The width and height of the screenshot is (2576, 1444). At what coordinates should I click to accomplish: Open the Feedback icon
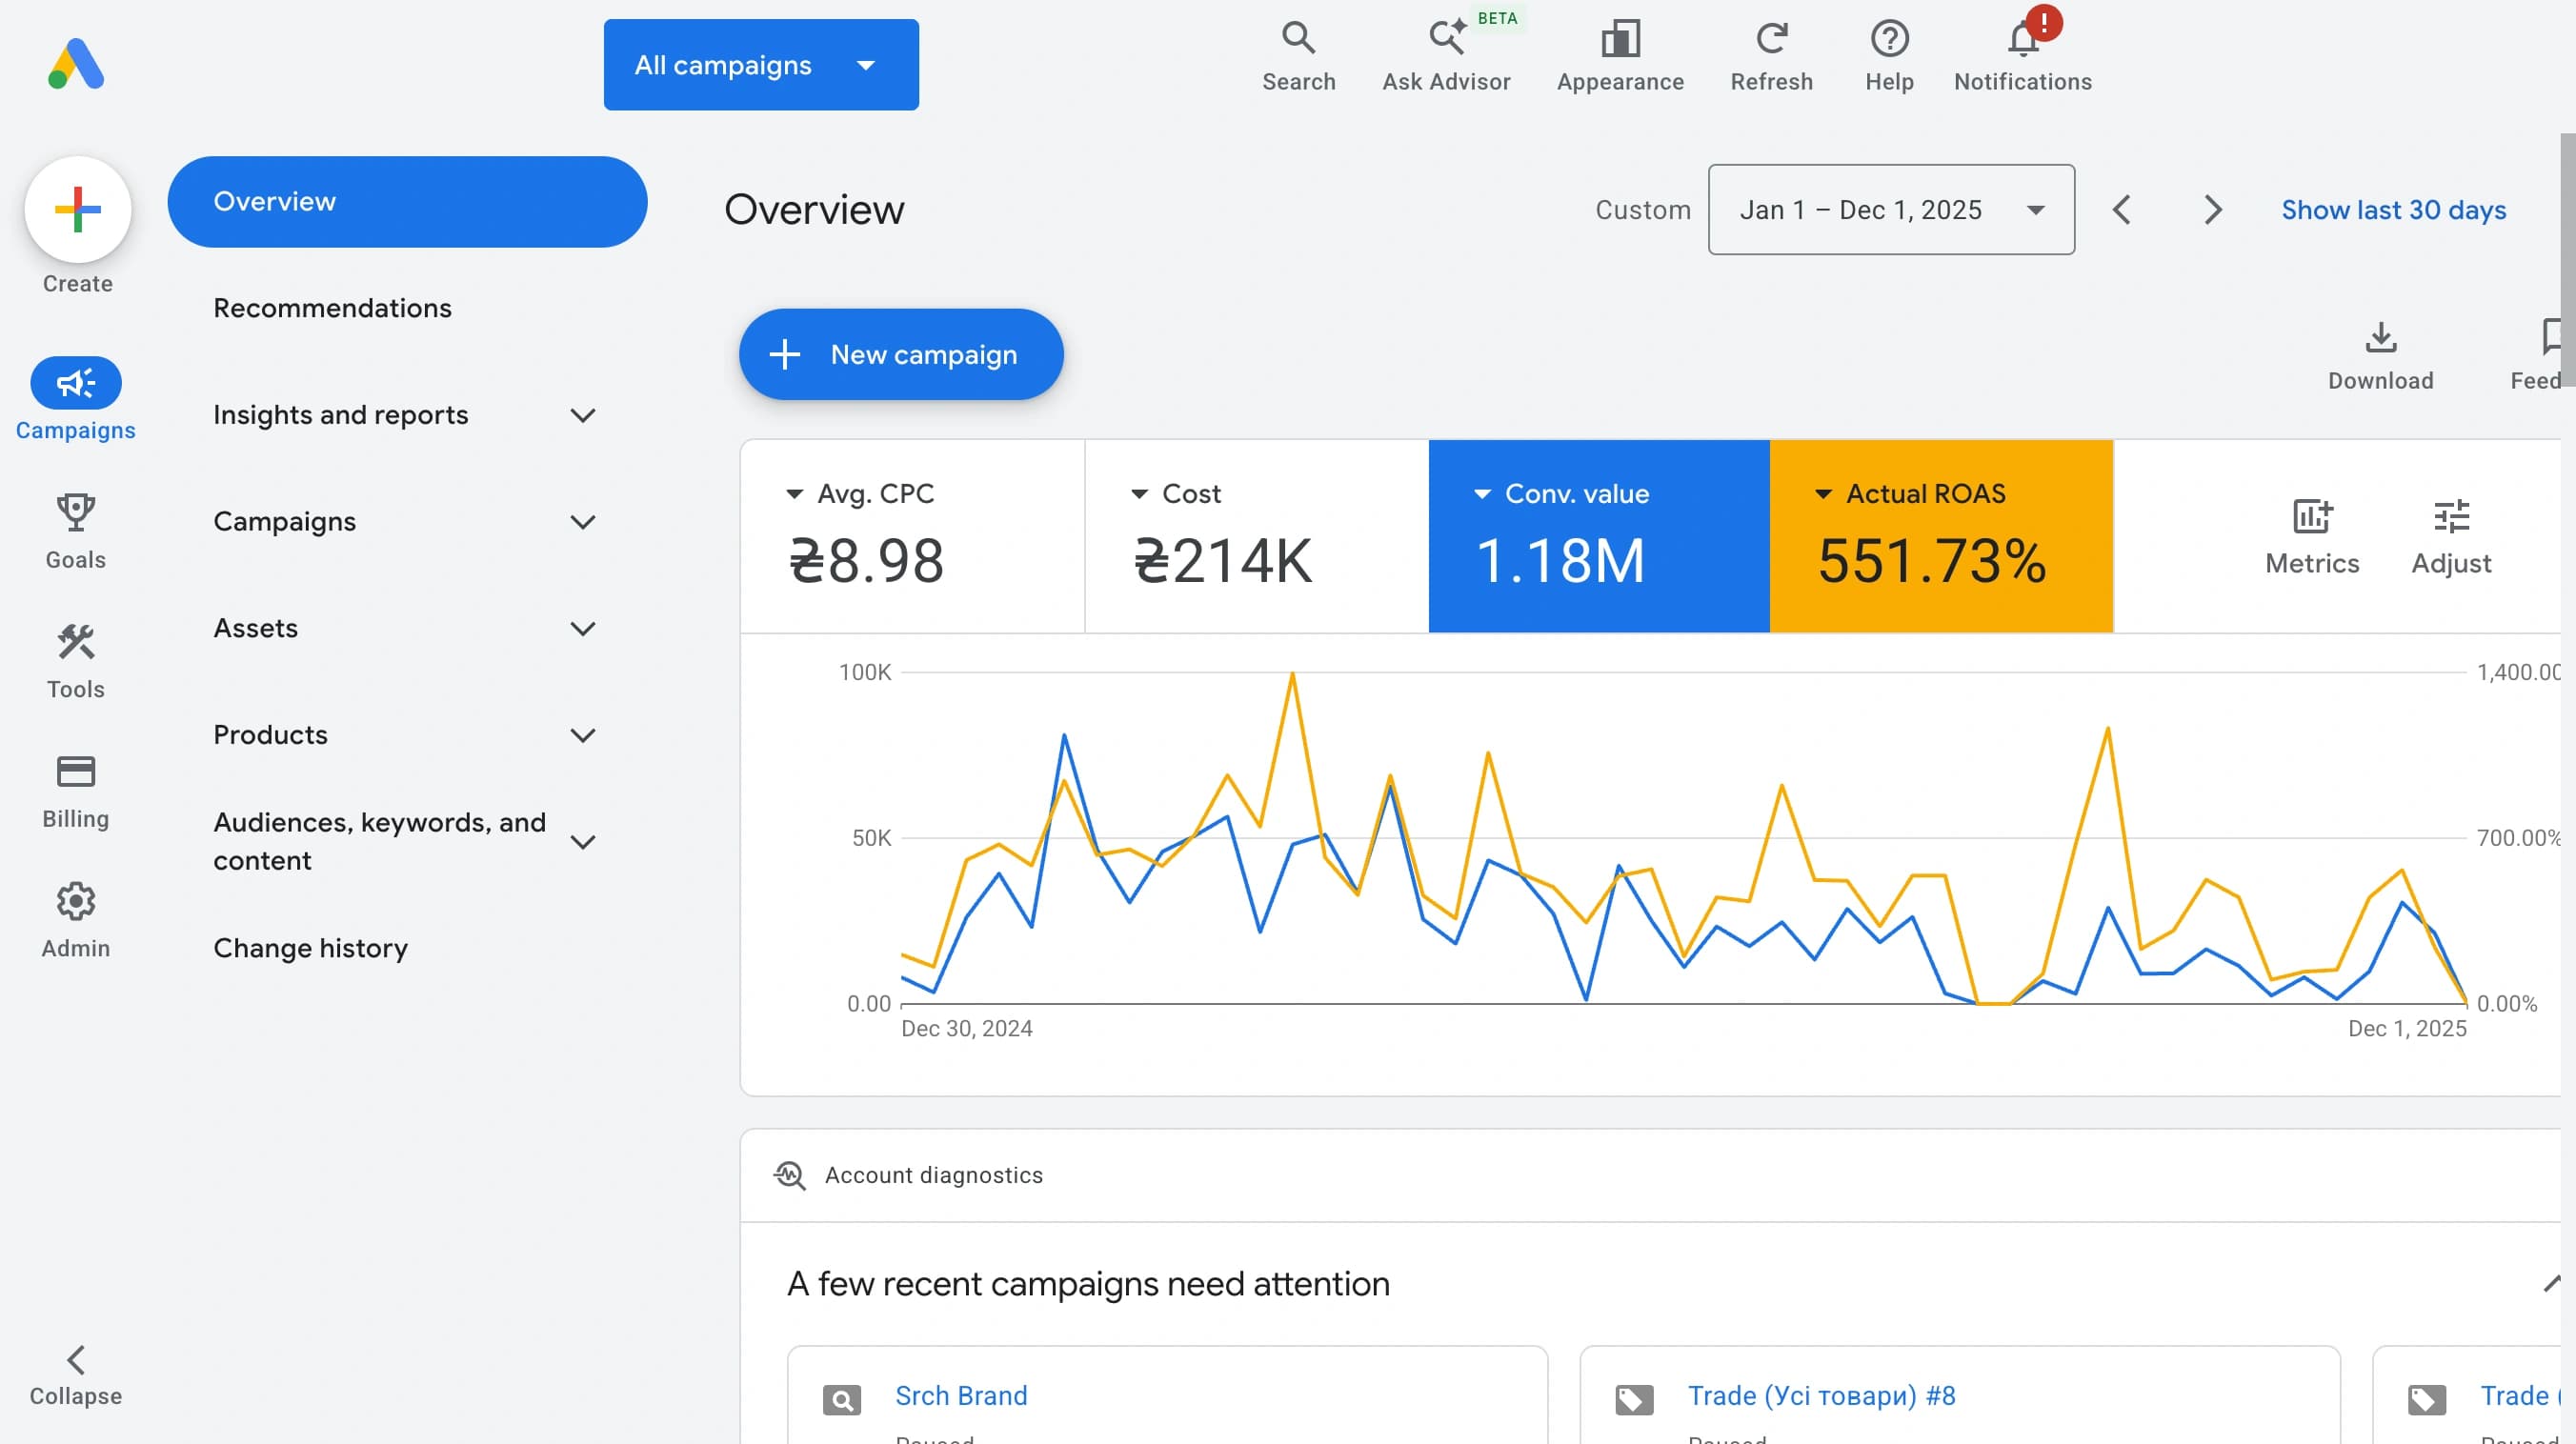(2551, 337)
